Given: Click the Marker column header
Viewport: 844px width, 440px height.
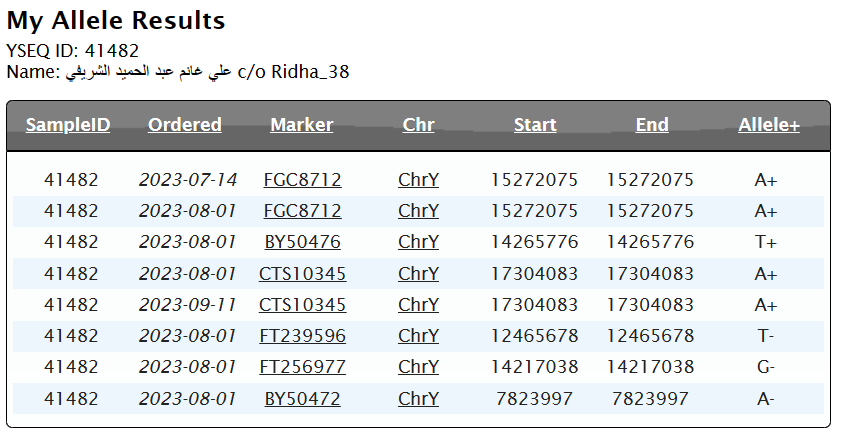Looking at the screenshot, I should coord(302,125).
